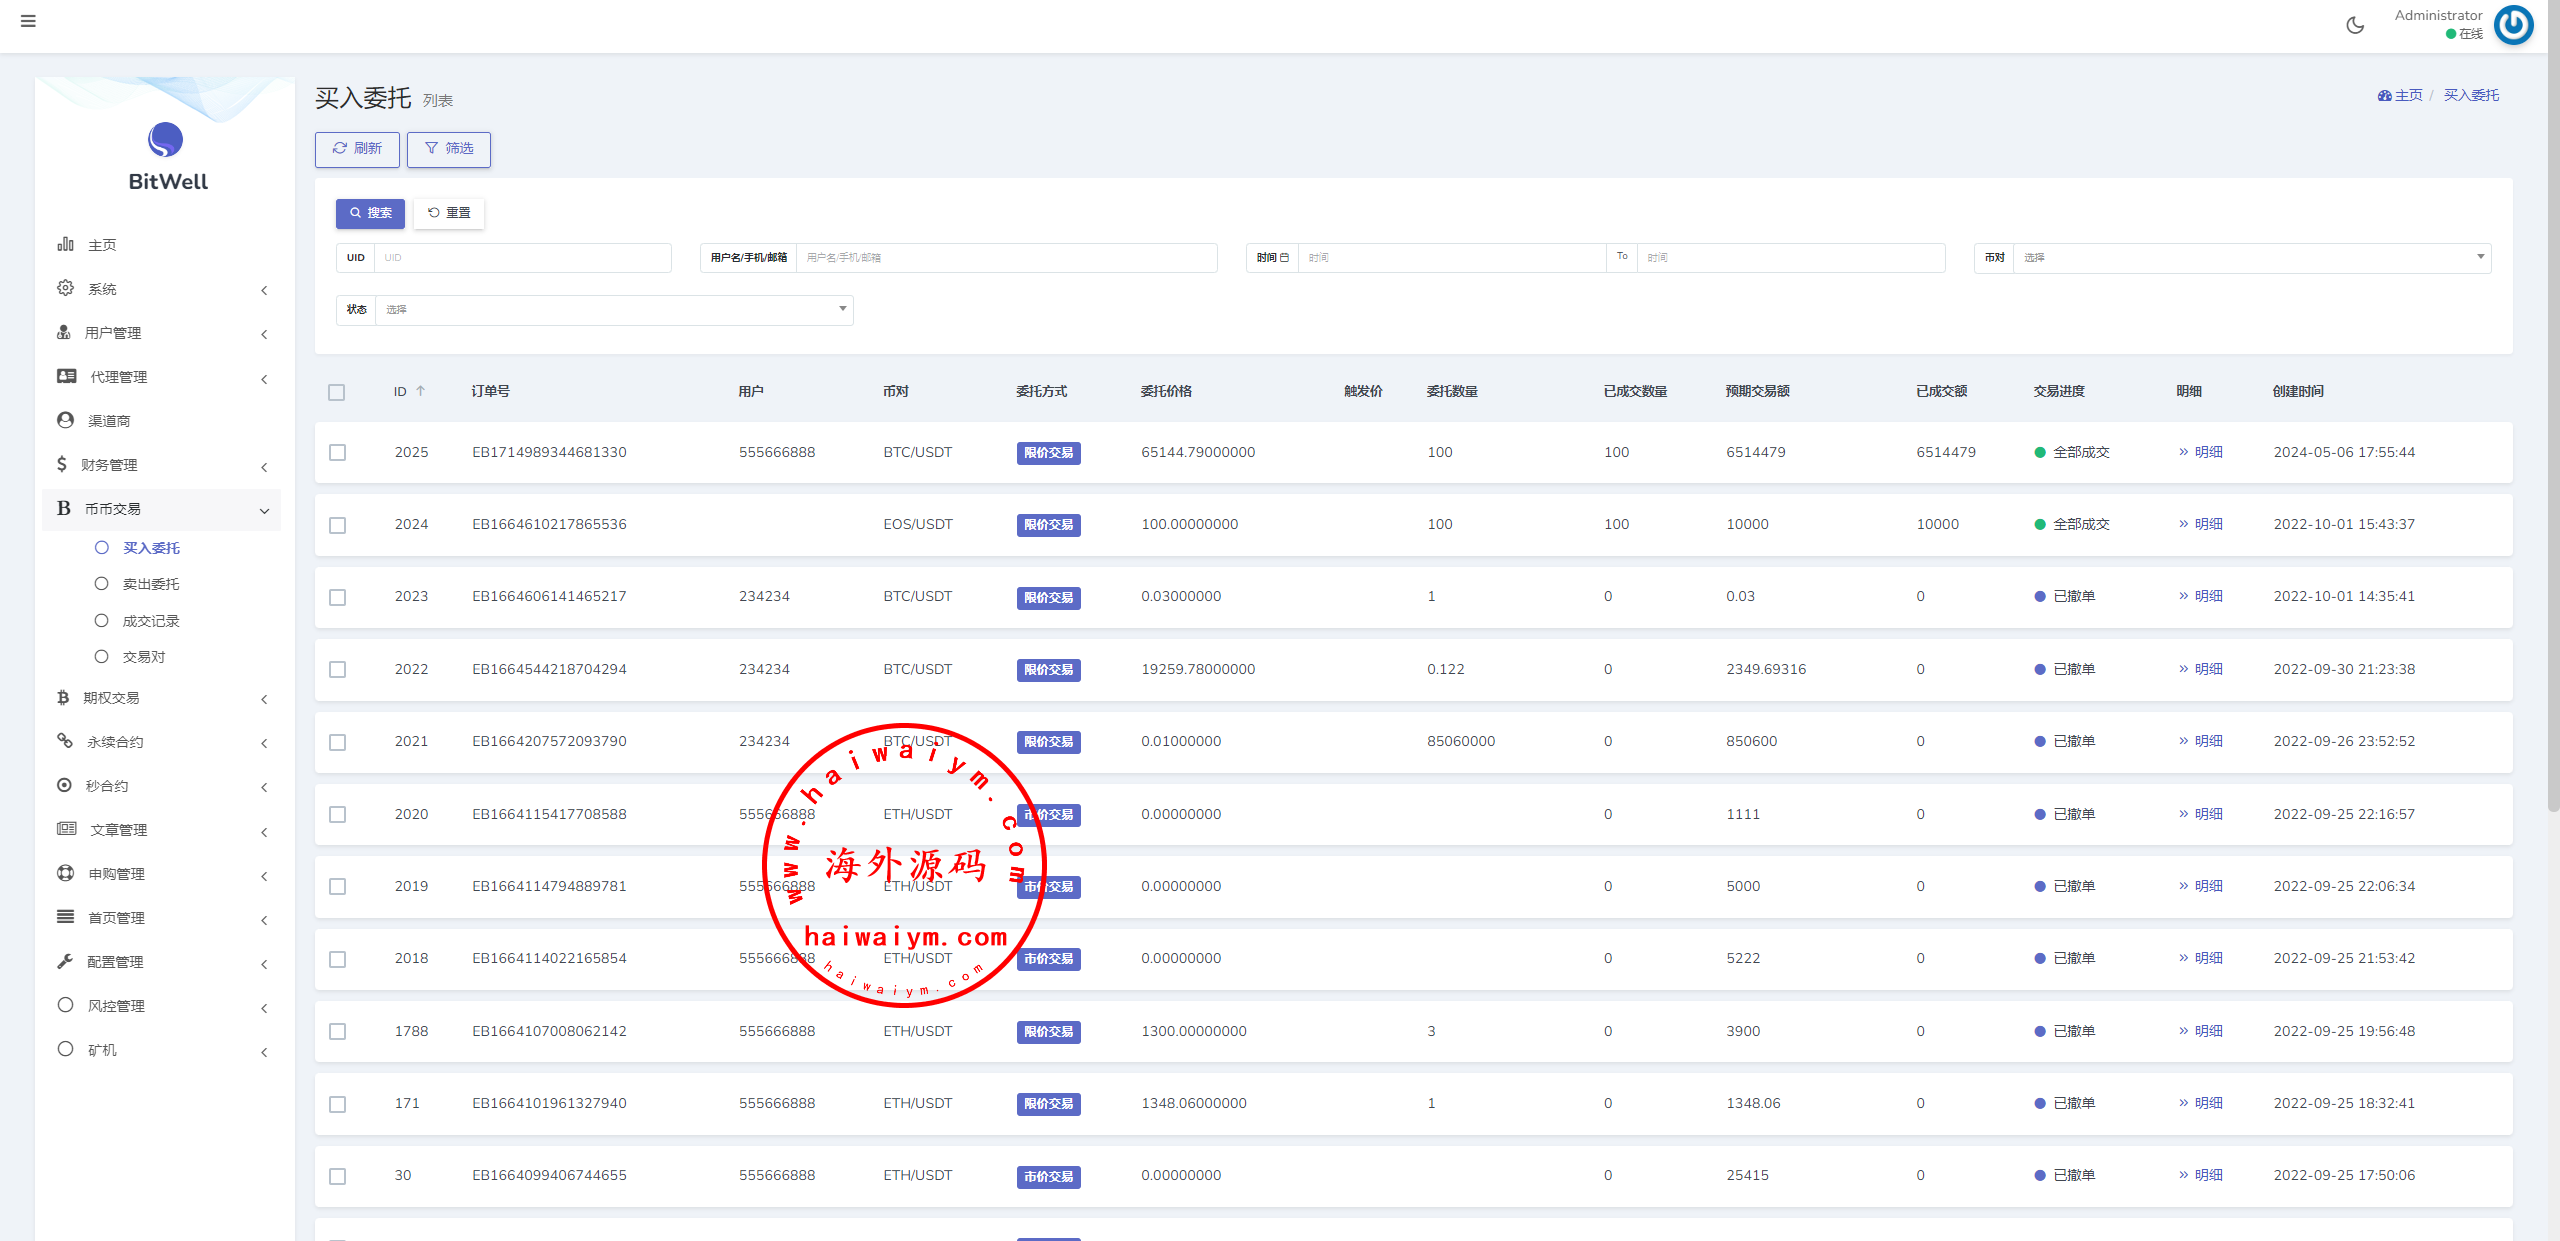
Task: Click the 财务管理 dollar icon
Action: click(62, 464)
